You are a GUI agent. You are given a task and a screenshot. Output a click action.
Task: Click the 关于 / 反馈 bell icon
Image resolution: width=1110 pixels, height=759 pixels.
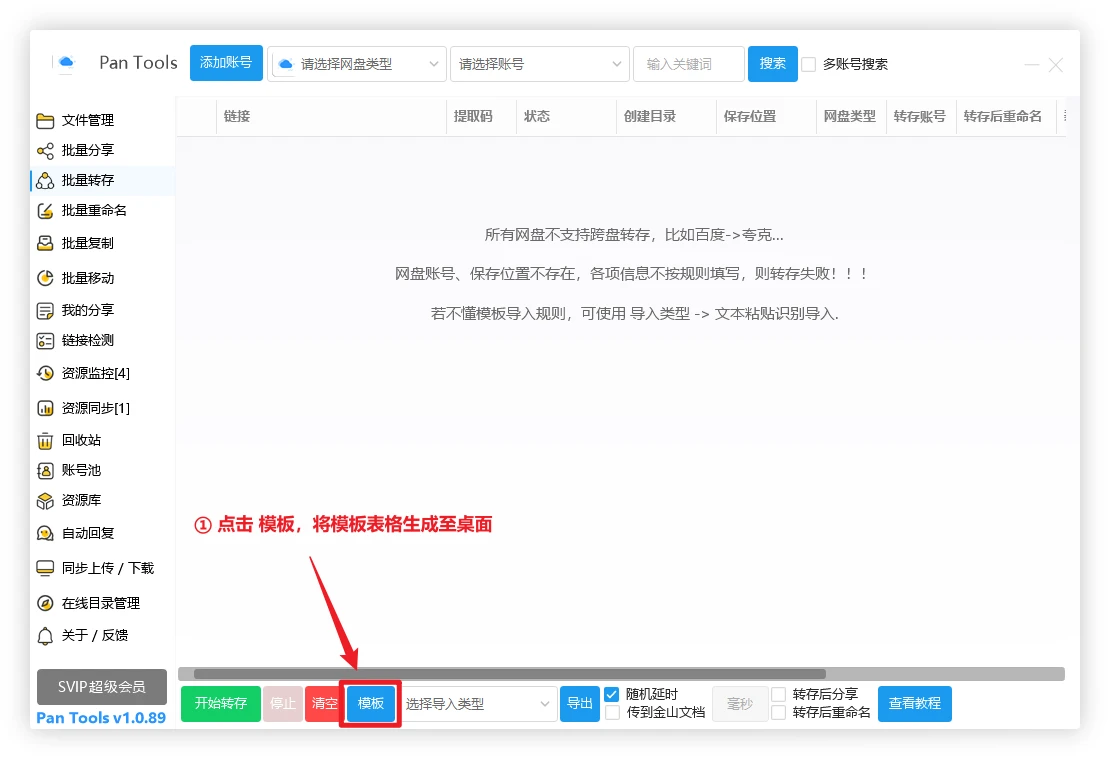click(x=45, y=636)
